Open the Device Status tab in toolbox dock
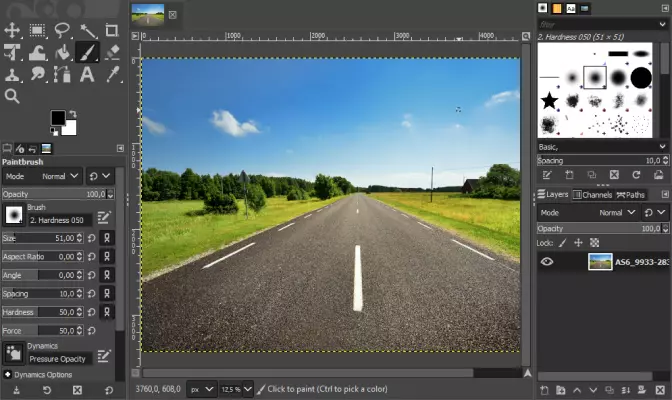The width and height of the screenshot is (672, 400). click(x=20, y=149)
